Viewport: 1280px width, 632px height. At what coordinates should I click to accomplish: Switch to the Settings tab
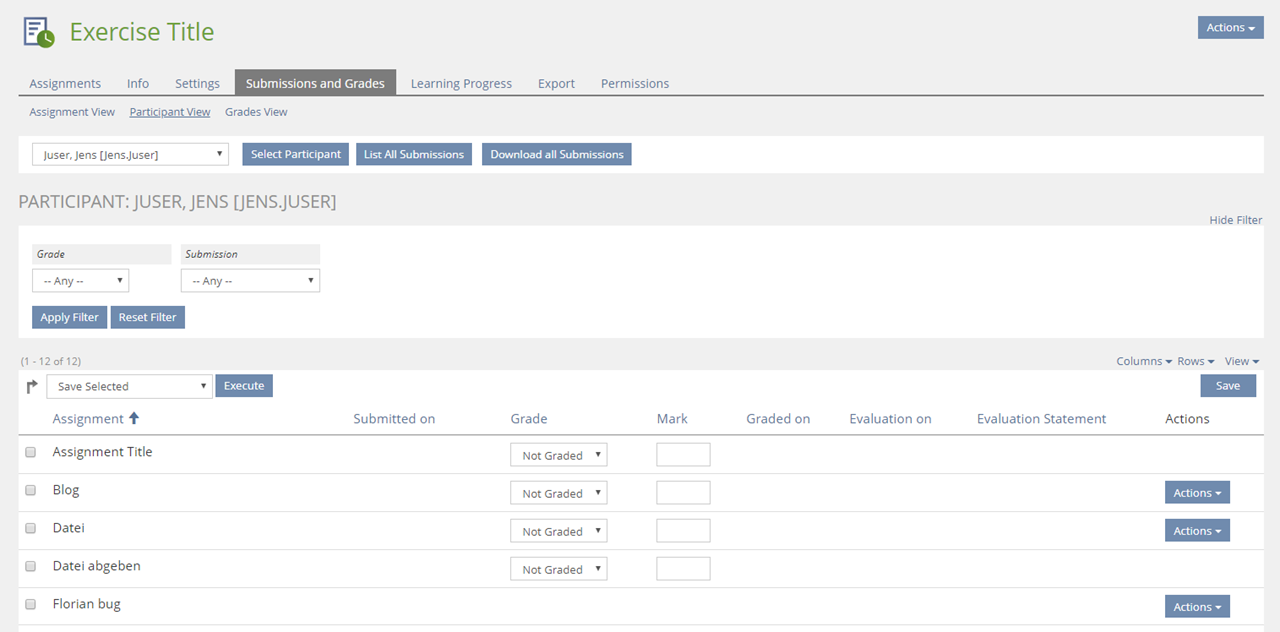click(197, 83)
